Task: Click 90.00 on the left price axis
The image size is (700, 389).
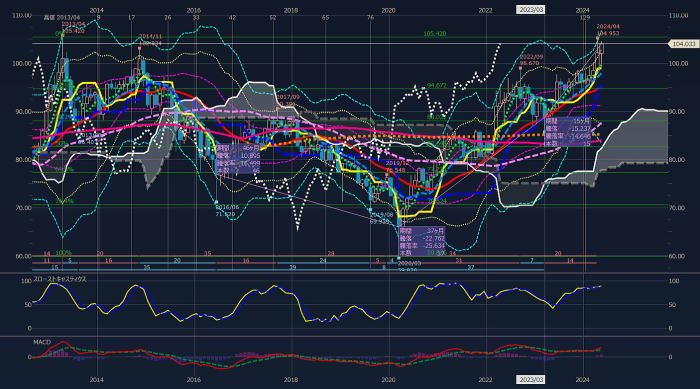Action: click(23, 112)
